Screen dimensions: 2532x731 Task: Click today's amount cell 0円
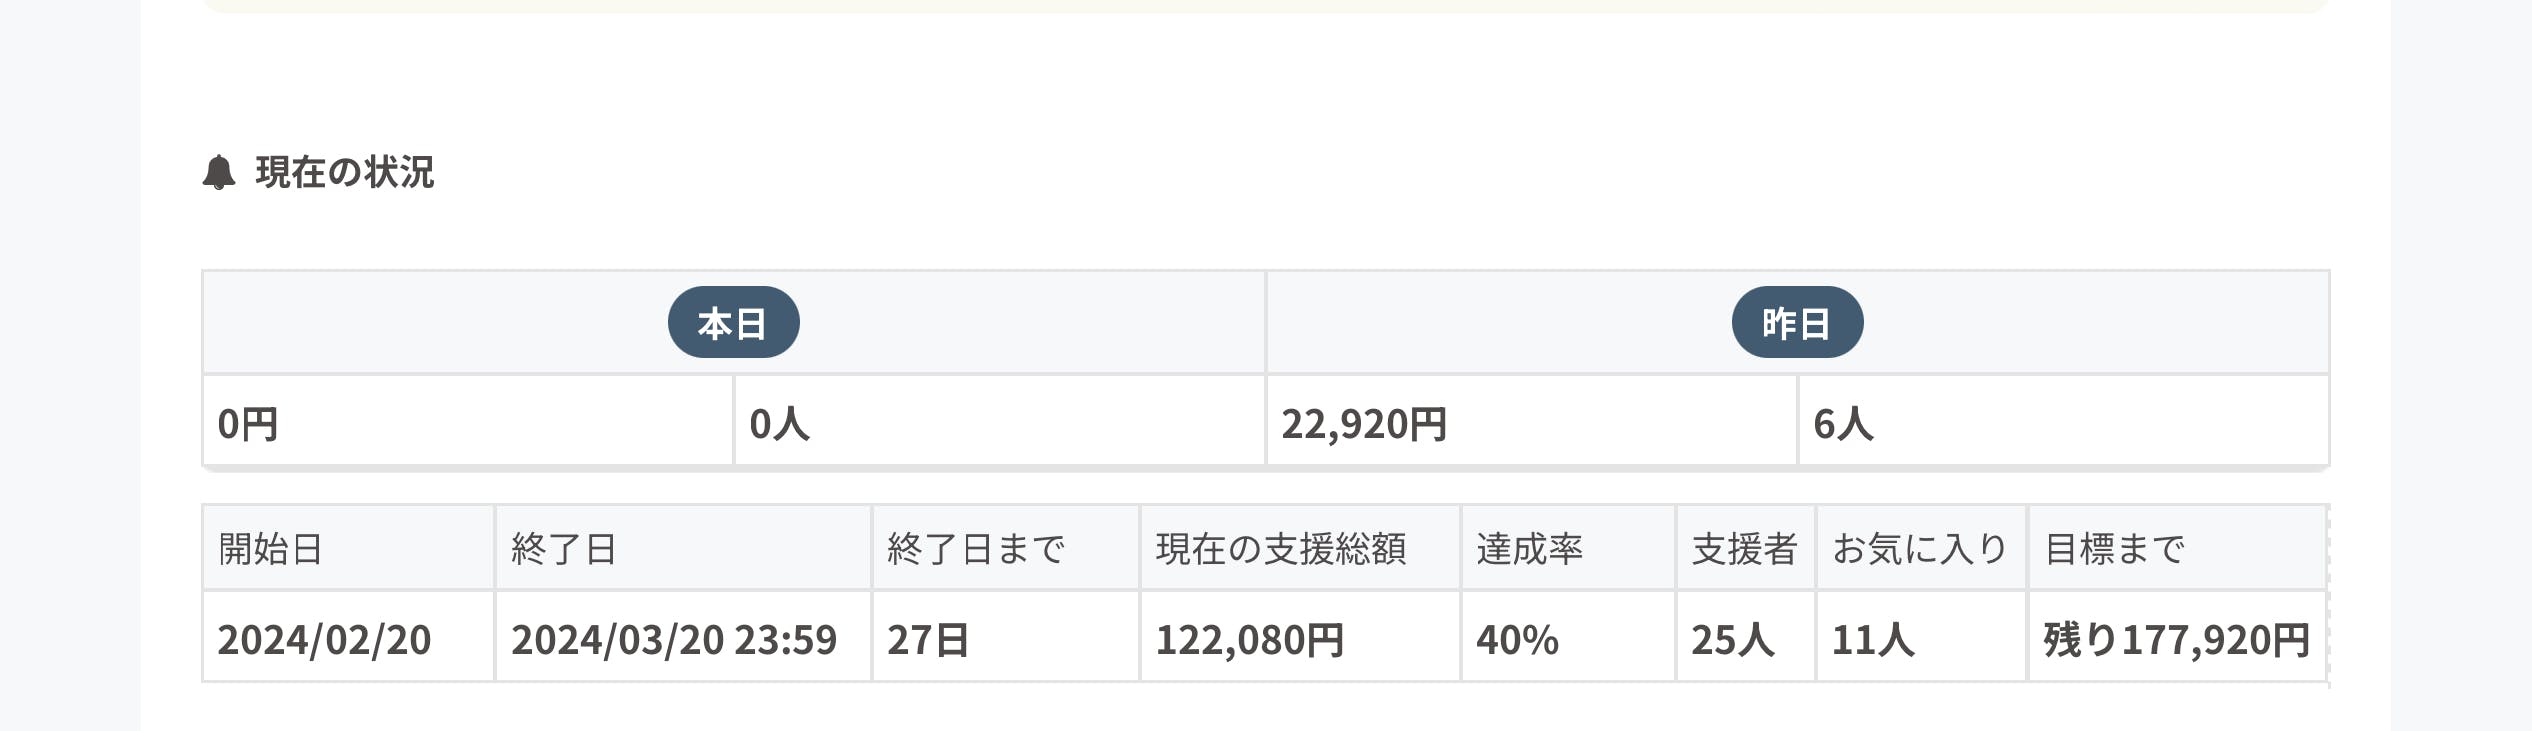[248, 424]
